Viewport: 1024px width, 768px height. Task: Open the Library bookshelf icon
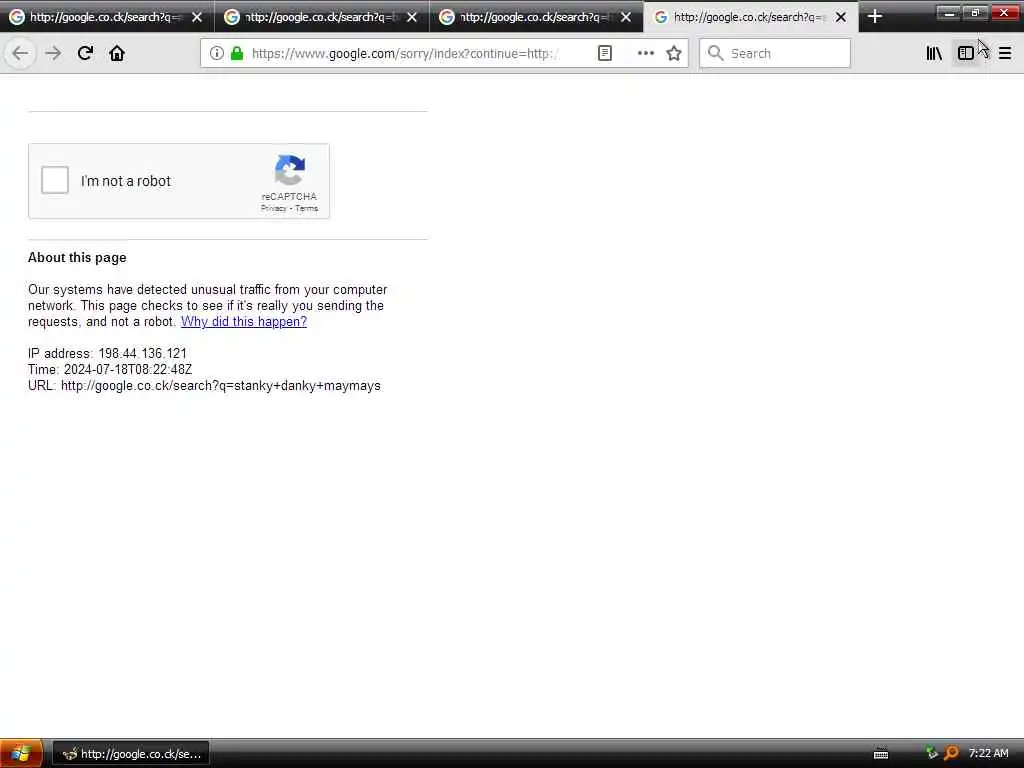click(934, 54)
